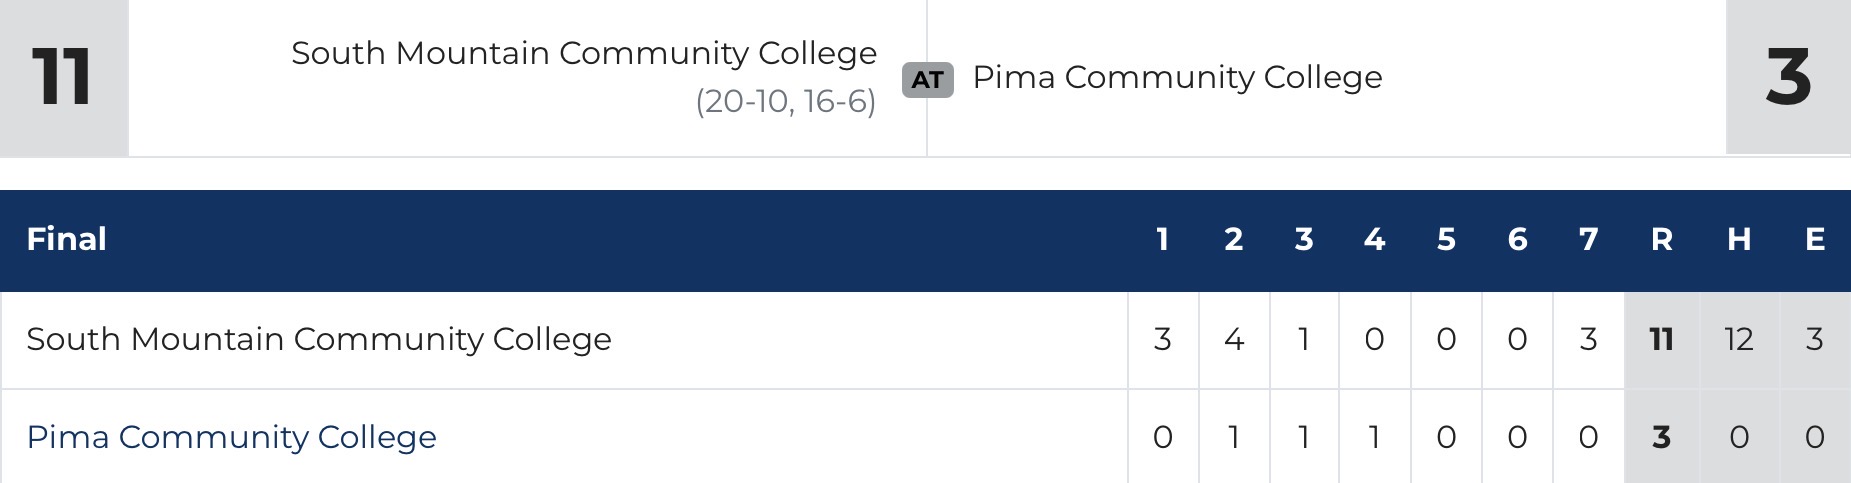Click Pima's hits total in the H column
1851x483 pixels.
[1739, 437]
